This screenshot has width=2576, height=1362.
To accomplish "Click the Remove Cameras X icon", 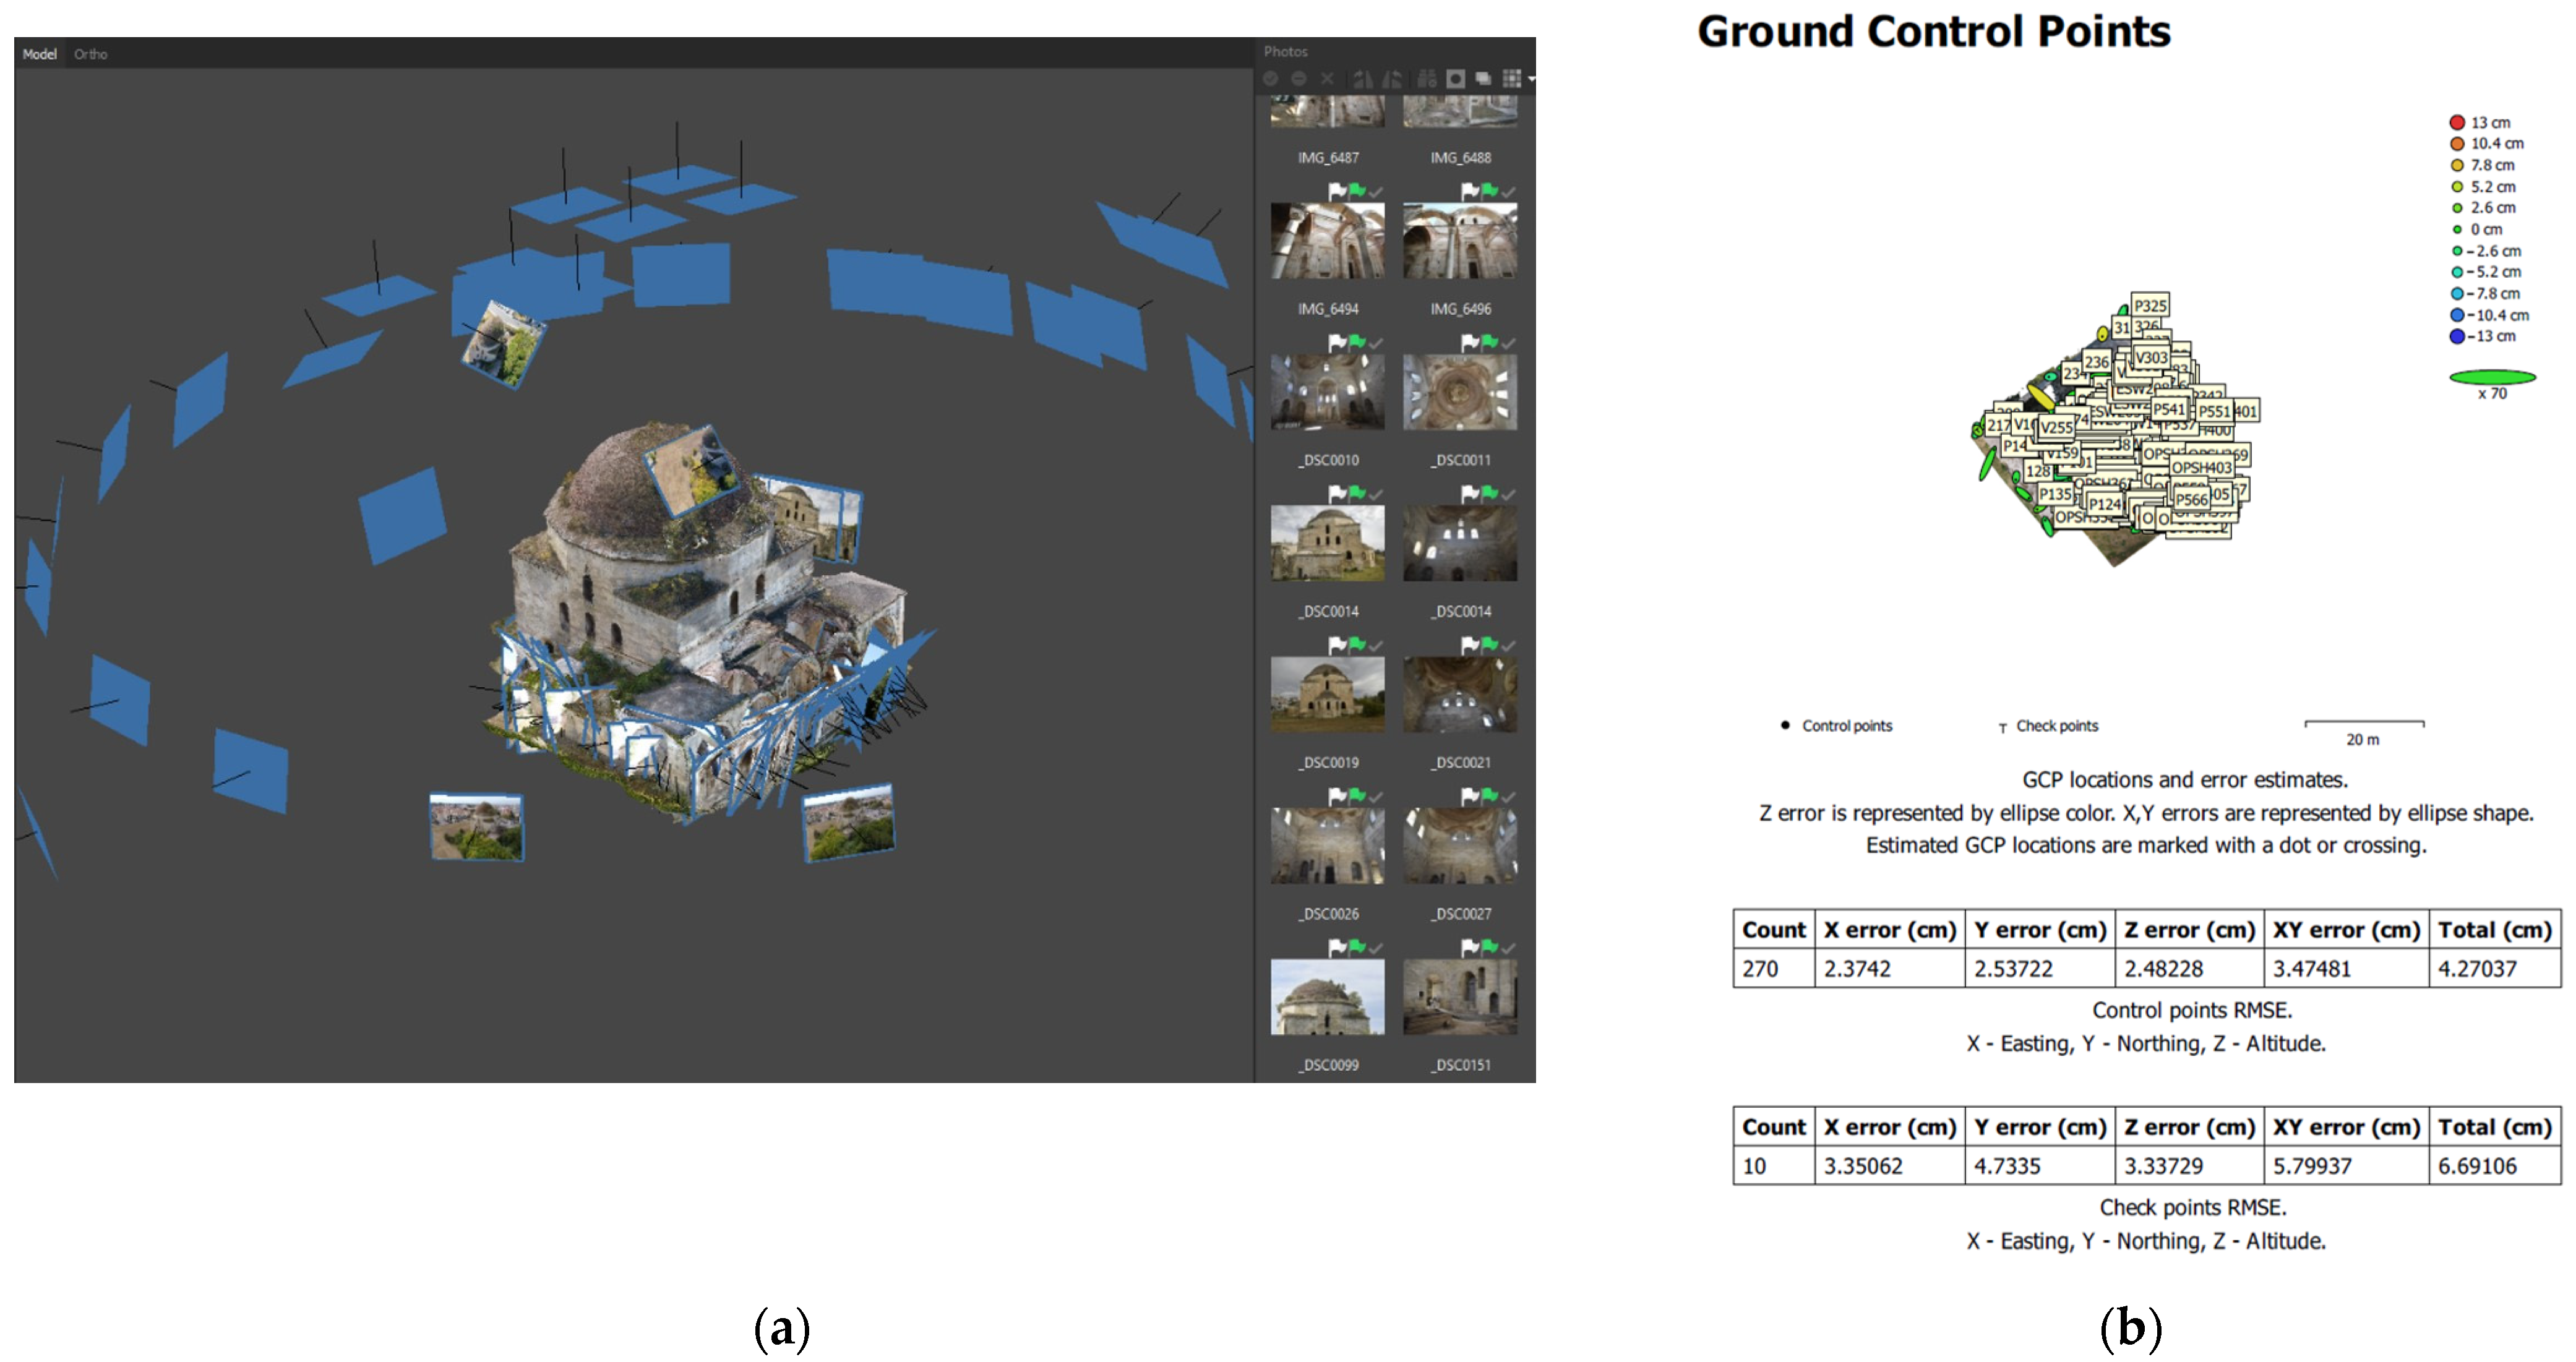I will point(1327,78).
